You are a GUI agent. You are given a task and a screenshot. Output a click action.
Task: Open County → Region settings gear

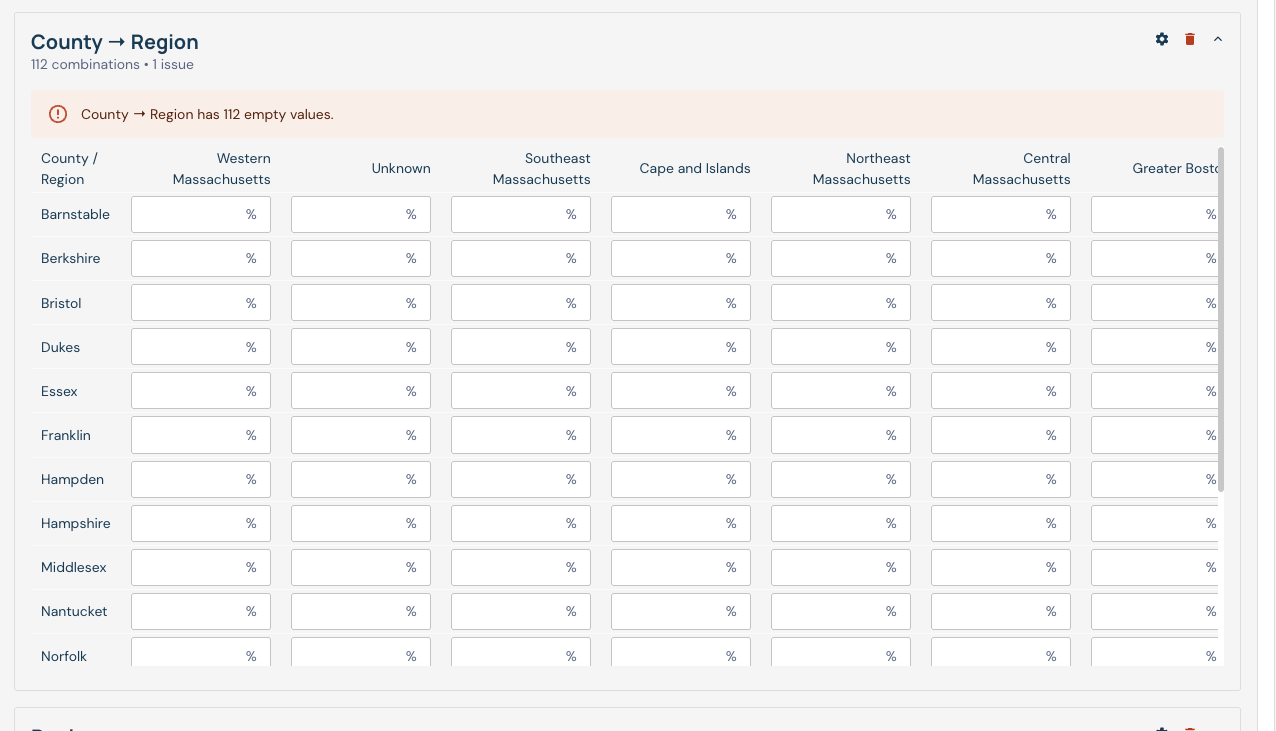tap(1162, 39)
